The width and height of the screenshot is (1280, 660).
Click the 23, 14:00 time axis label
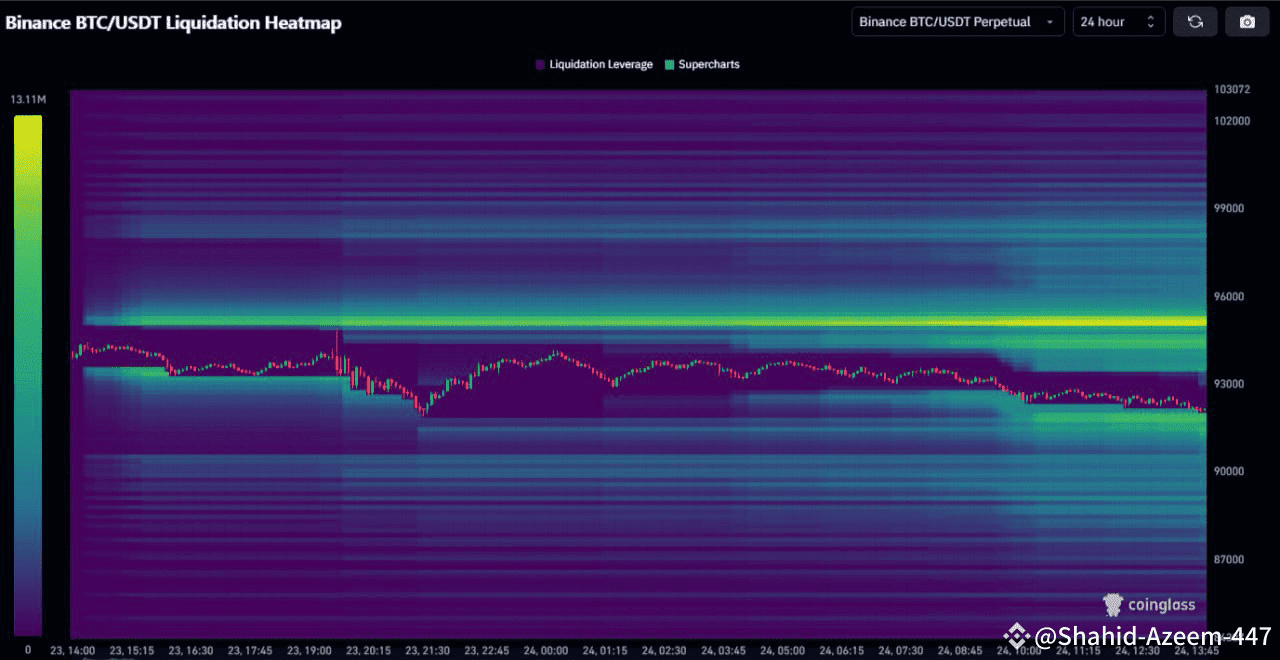(72, 650)
